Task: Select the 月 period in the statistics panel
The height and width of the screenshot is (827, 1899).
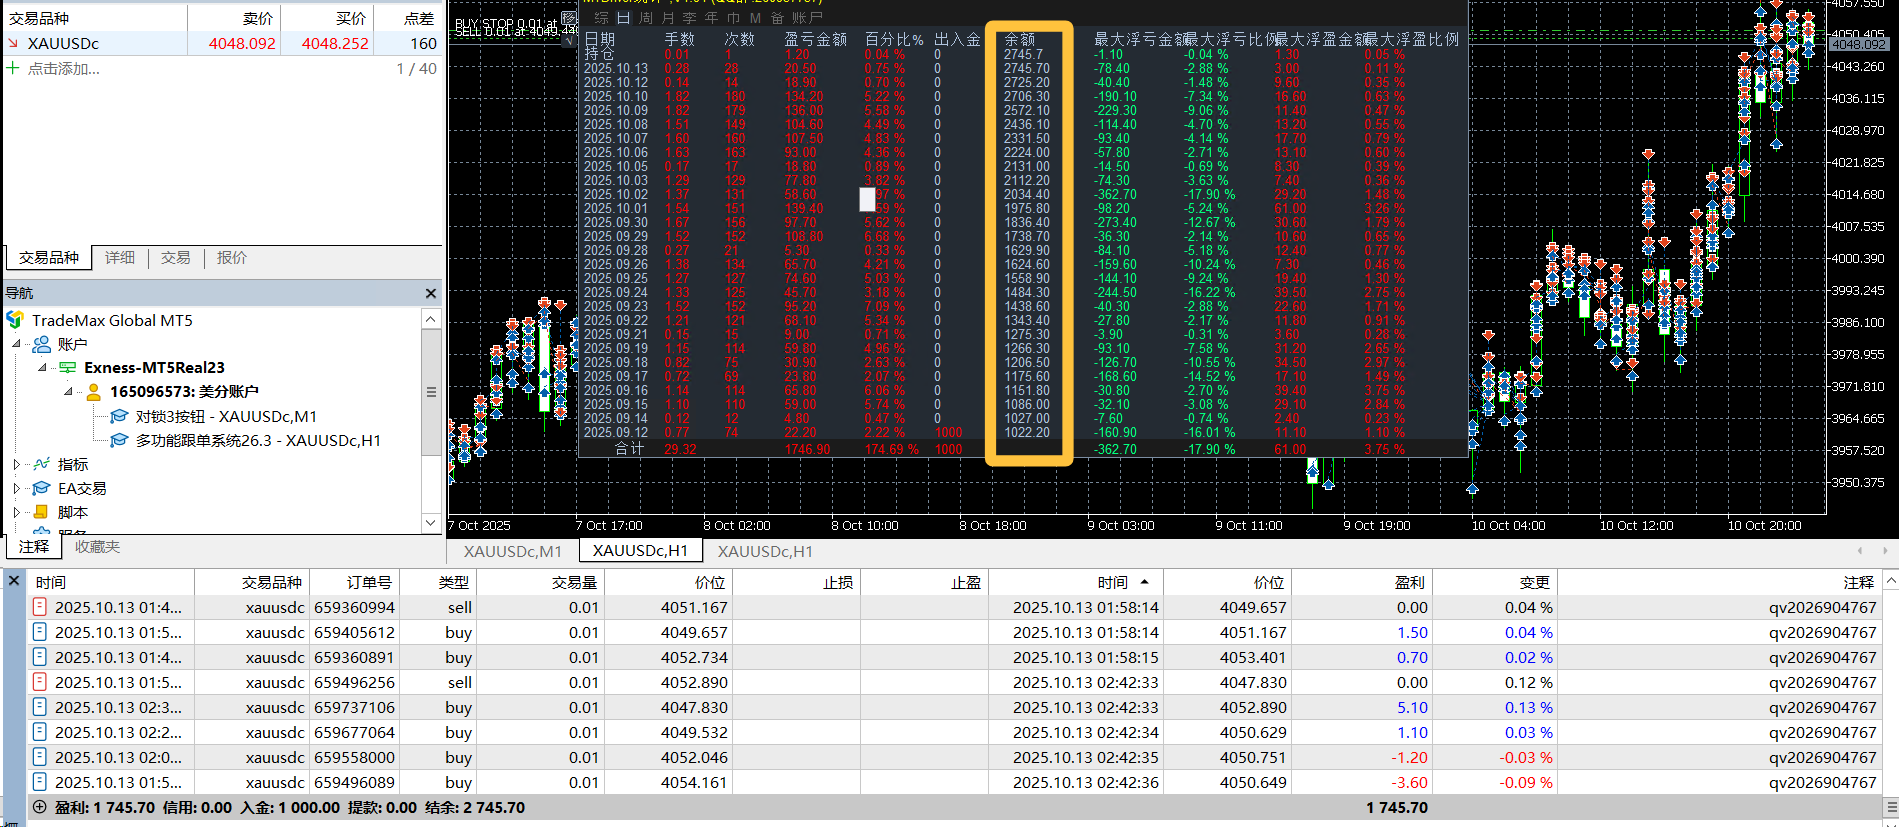Action: click(x=667, y=18)
